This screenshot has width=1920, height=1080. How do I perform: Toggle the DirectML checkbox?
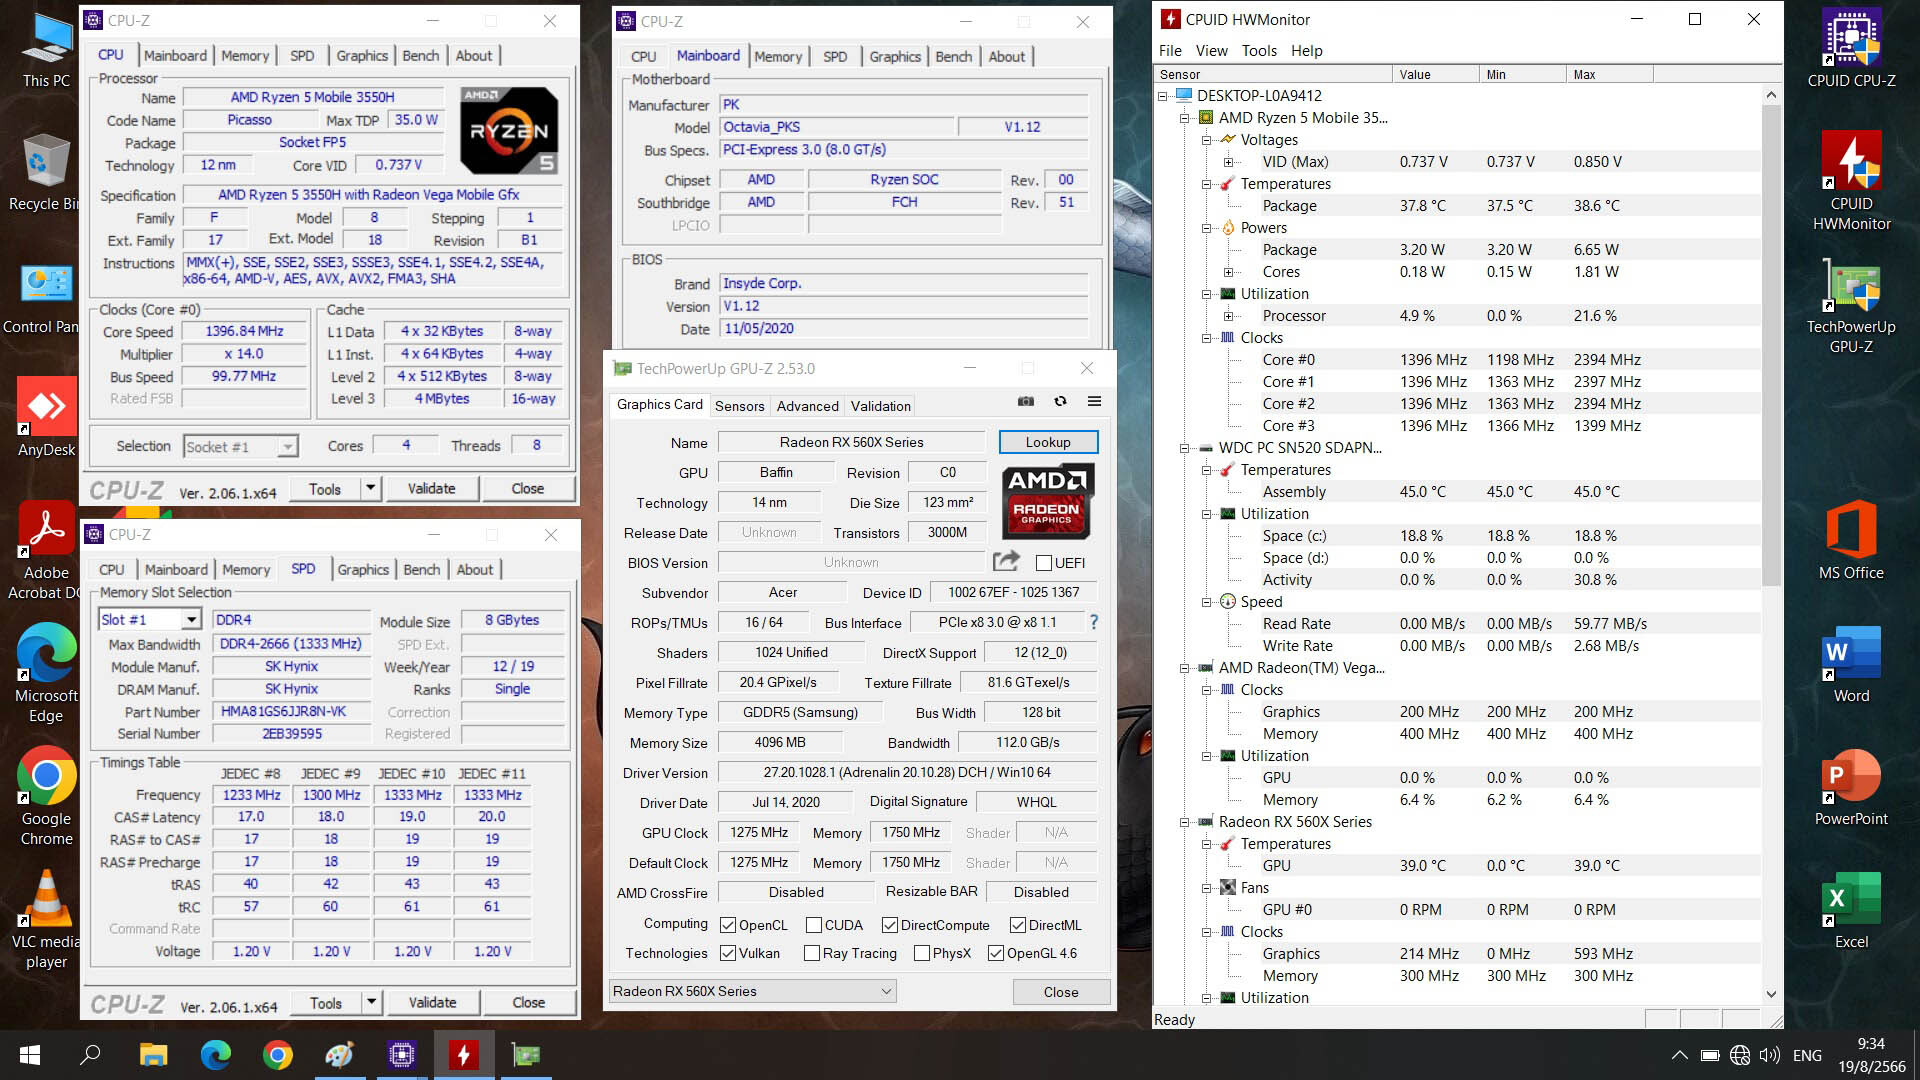click(1018, 925)
